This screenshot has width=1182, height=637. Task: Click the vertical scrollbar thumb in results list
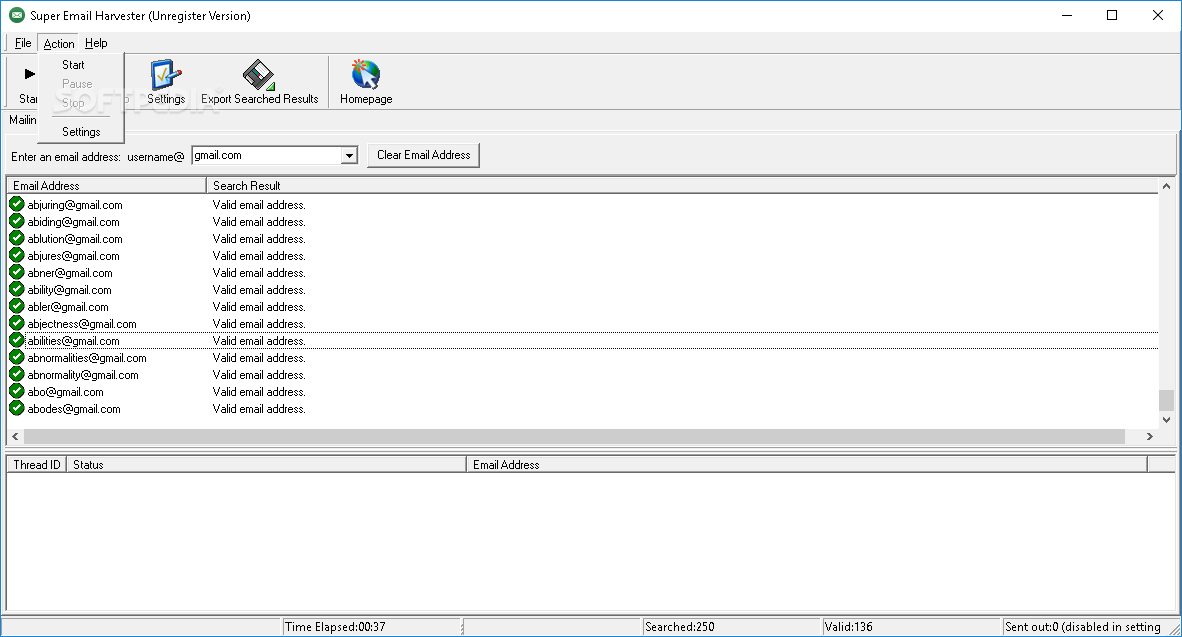click(1166, 400)
